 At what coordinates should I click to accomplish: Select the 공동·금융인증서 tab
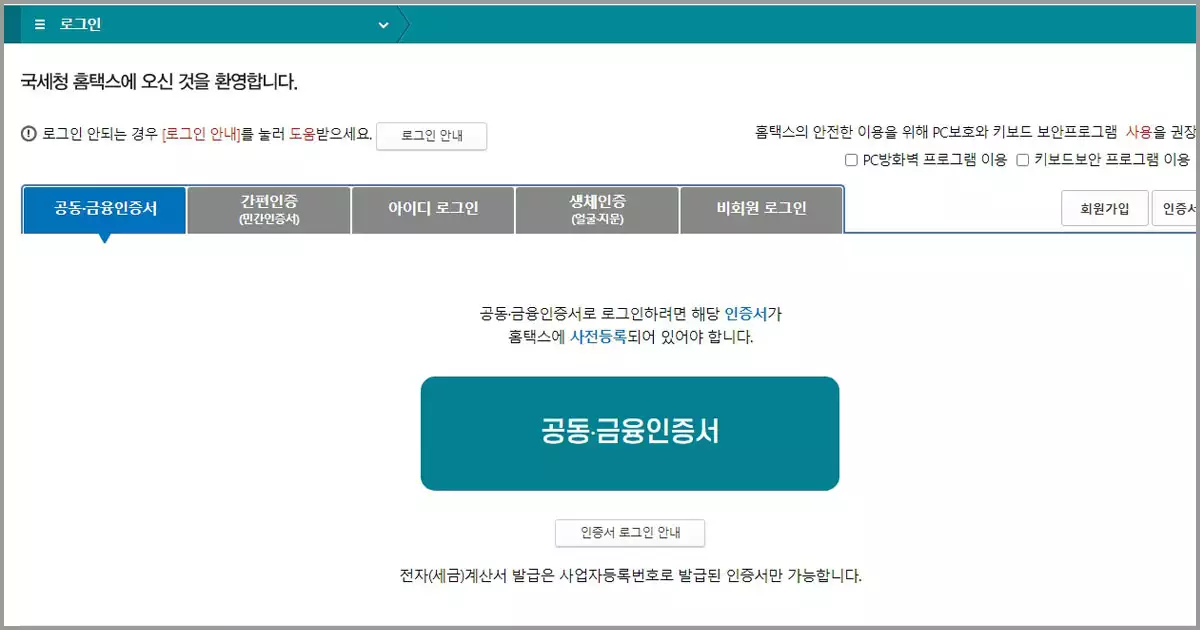coord(104,209)
